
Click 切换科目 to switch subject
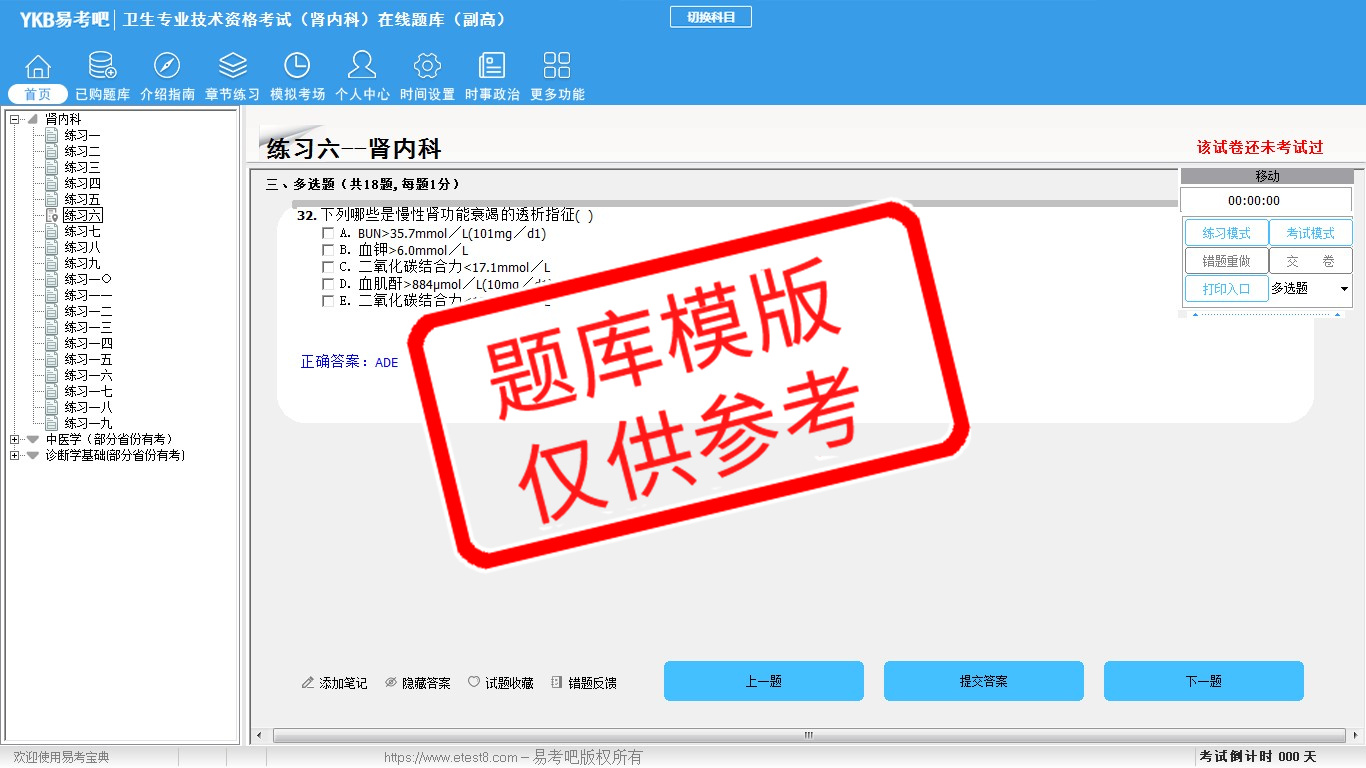click(710, 17)
